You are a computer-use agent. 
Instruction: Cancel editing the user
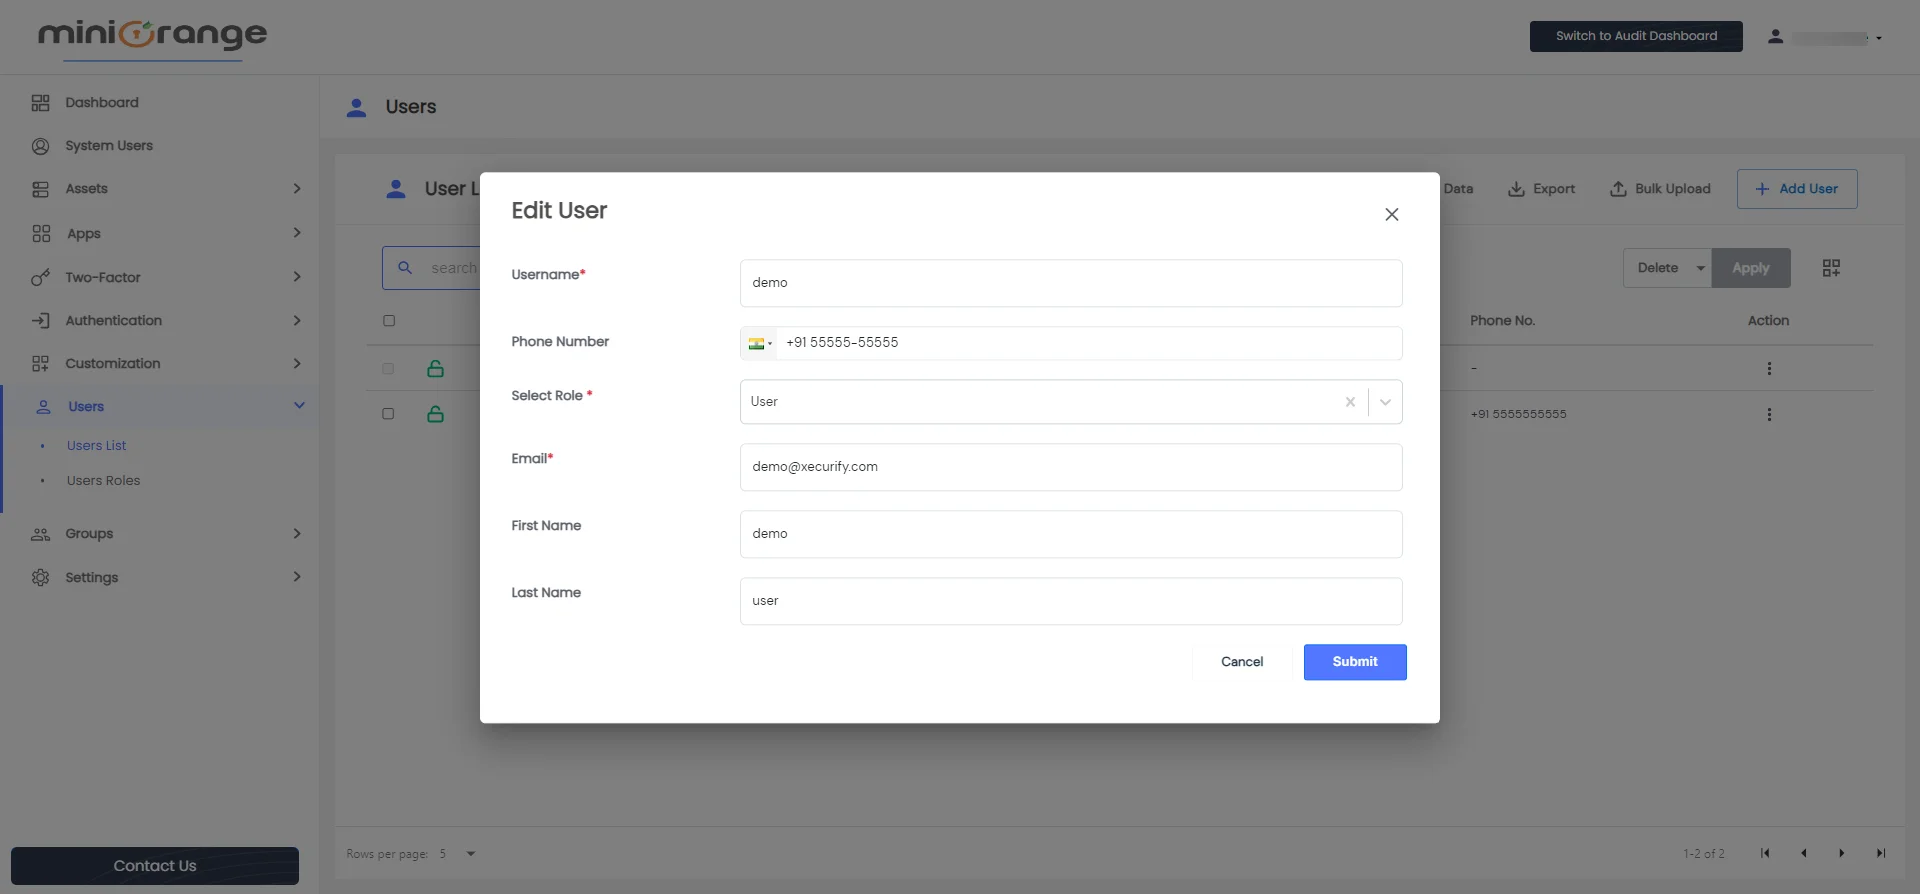tap(1241, 662)
